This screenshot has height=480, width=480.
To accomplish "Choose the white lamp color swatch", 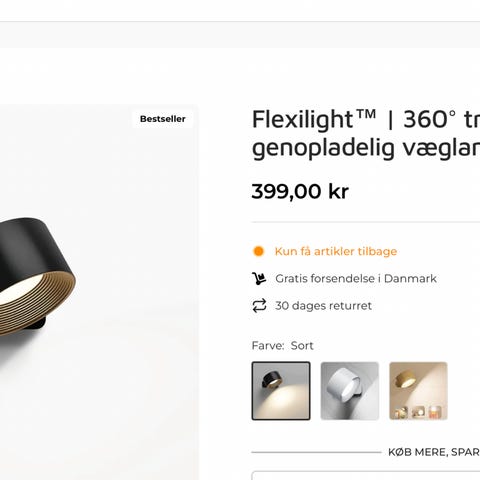I will coord(350,391).
